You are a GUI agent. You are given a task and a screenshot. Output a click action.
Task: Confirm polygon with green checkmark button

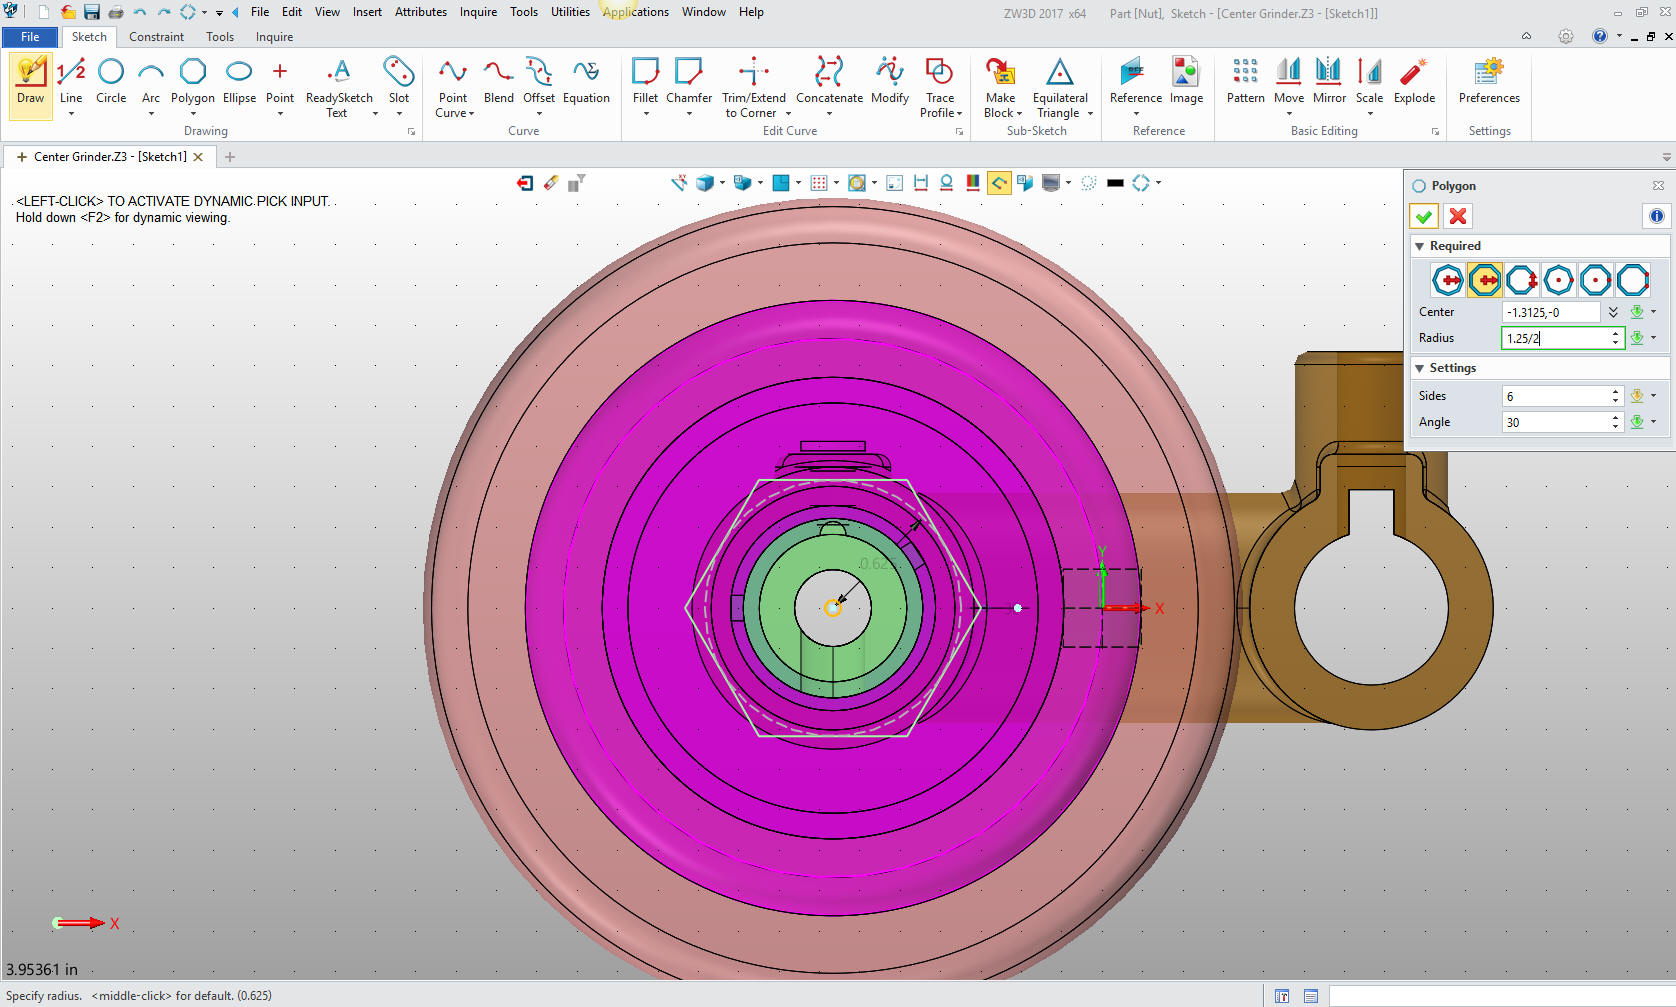(x=1424, y=216)
